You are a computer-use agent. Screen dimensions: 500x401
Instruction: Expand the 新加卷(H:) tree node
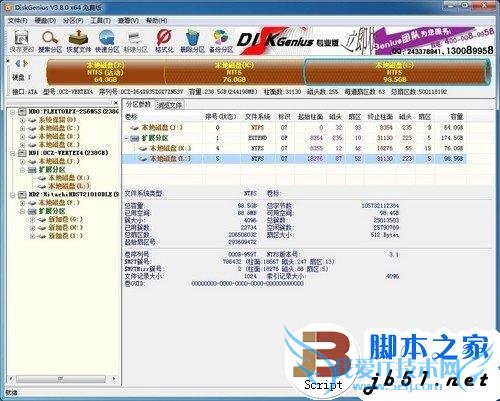32,228
